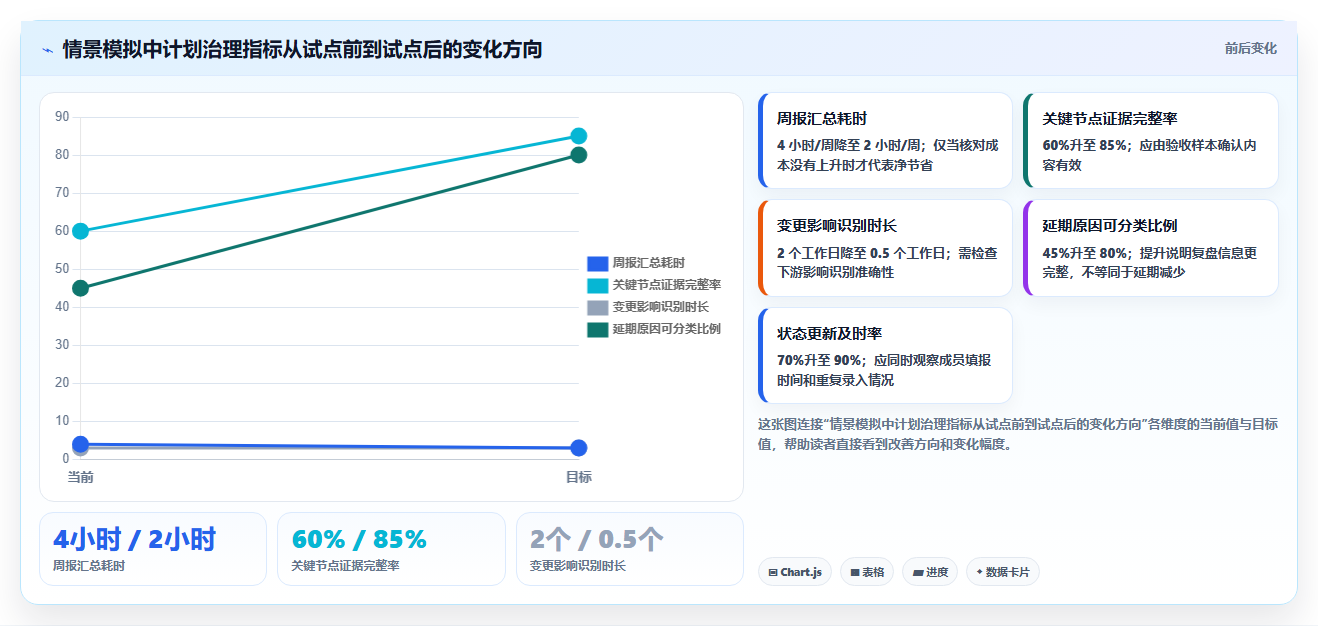Click legend label 变更影响识别时长
The height and width of the screenshot is (626, 1318).
[660, 307]
